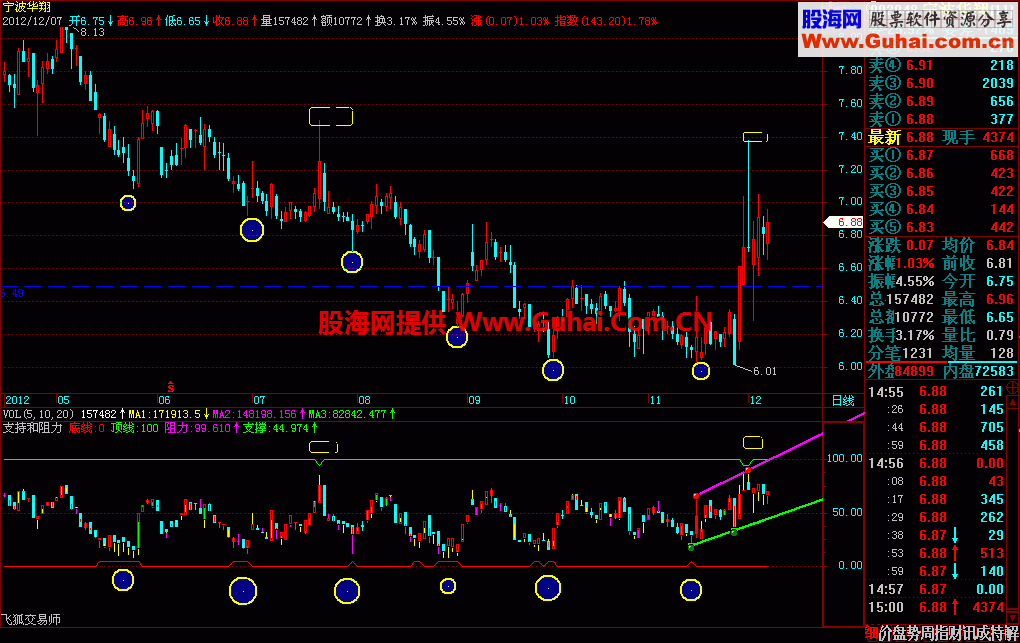Viewport: 1020px width, 643px height.
Task: Click the 6.88 current price tag on axis
Action: (x=844, y=222)
